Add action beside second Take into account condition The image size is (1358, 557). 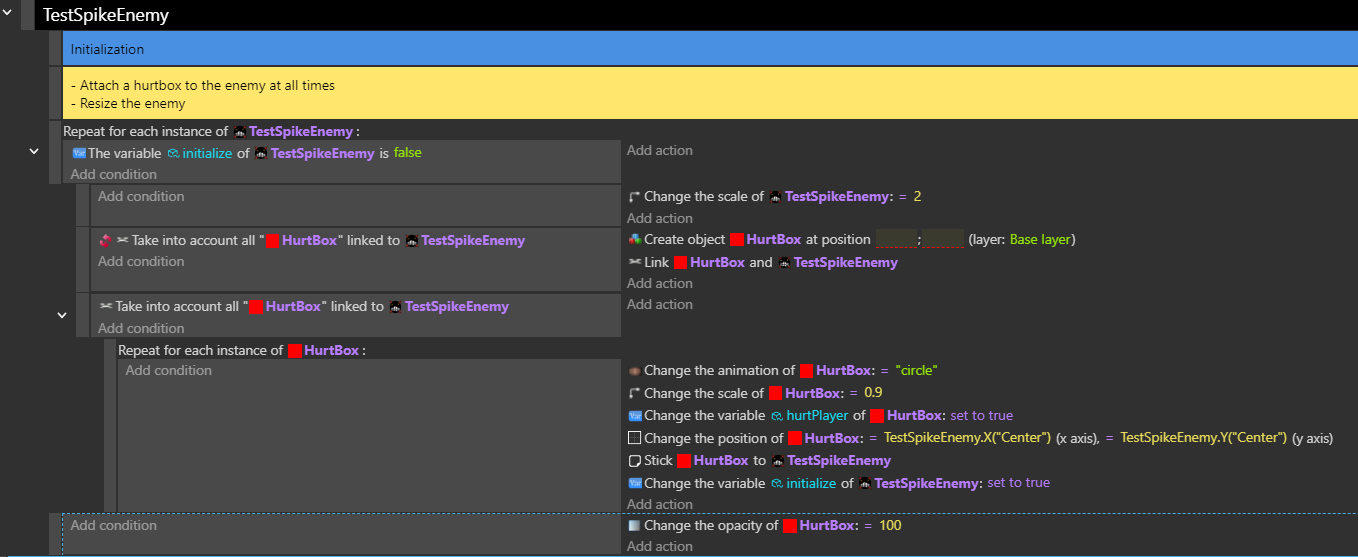click(x=660, y=305)
